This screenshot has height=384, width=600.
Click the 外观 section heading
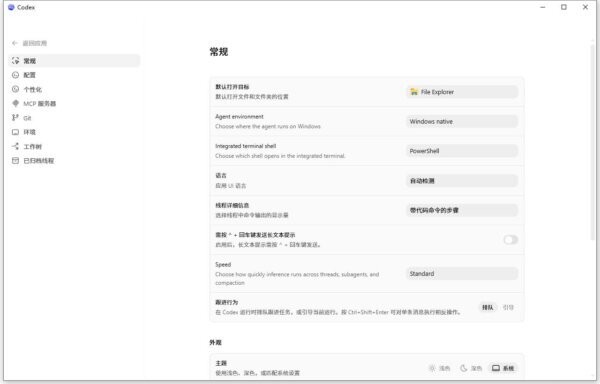(x=215, y=342)
